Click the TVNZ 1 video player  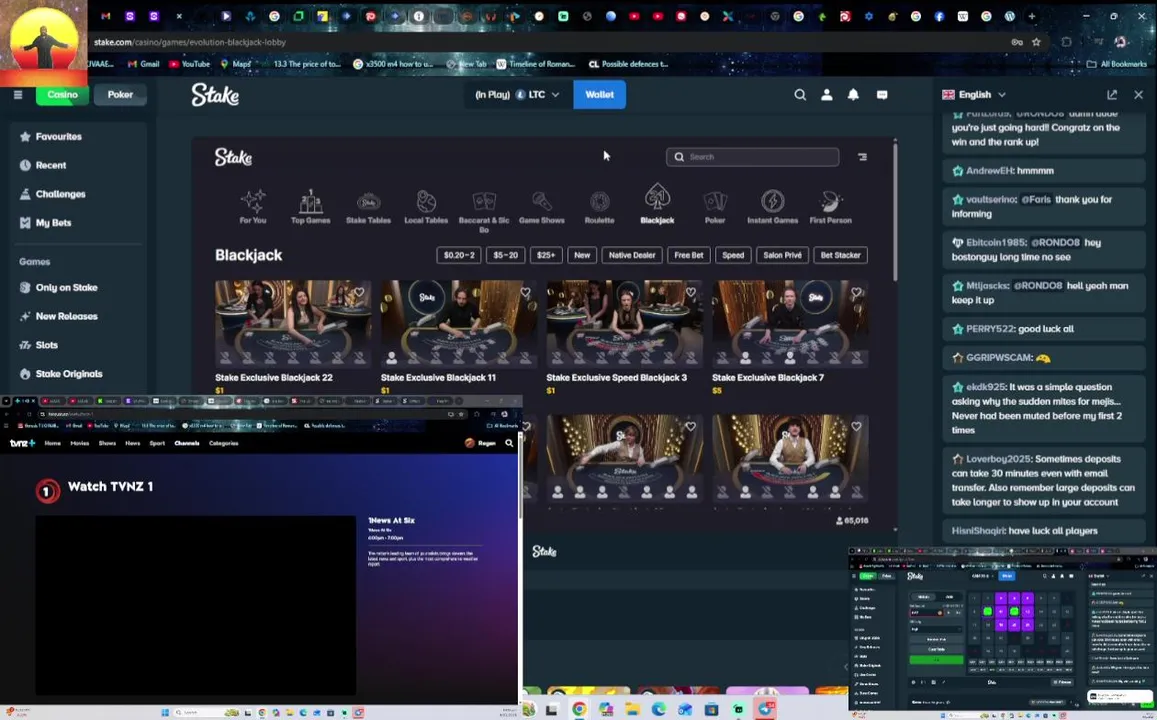[196, 605]
